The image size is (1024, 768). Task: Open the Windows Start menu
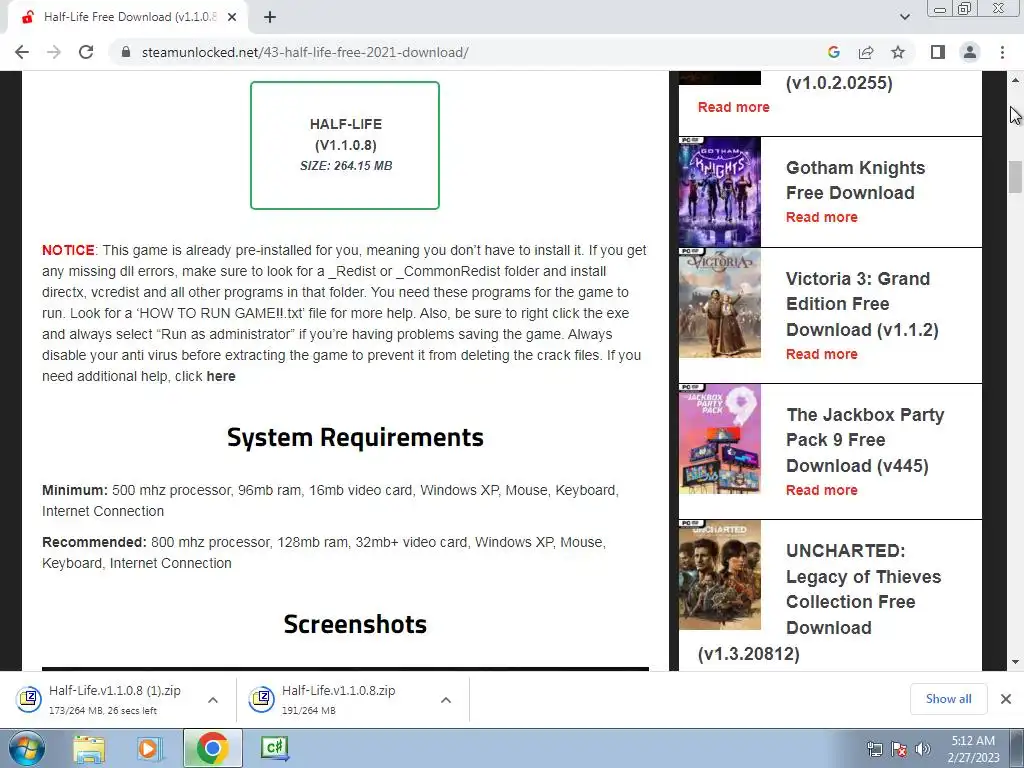(x=26, y=748)
